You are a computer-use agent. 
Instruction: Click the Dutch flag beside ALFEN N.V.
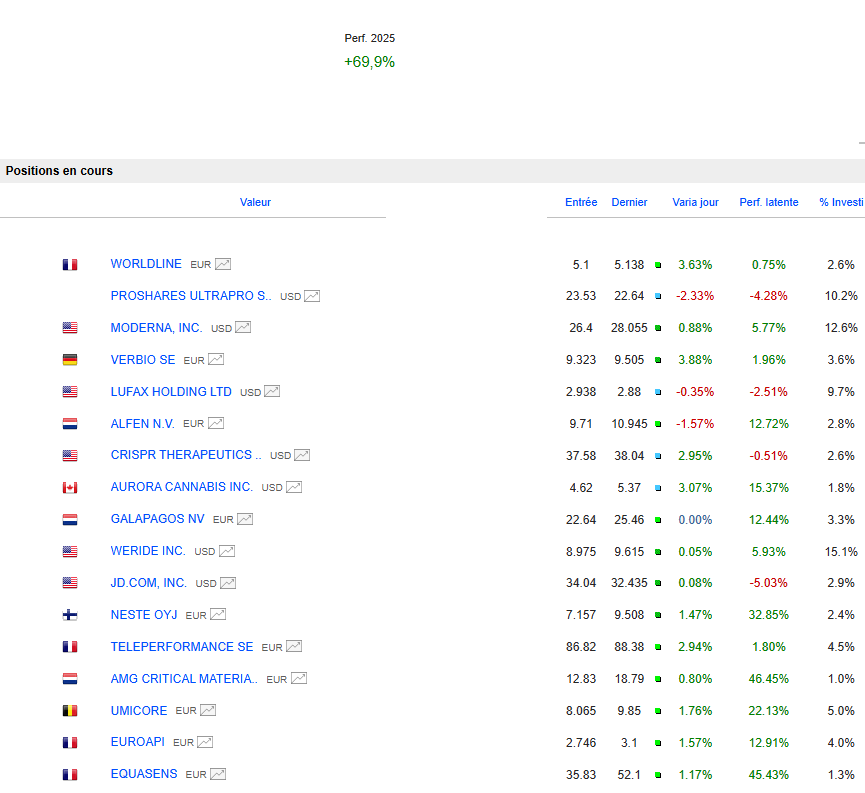pyautogui.click(x=70, y=424)
